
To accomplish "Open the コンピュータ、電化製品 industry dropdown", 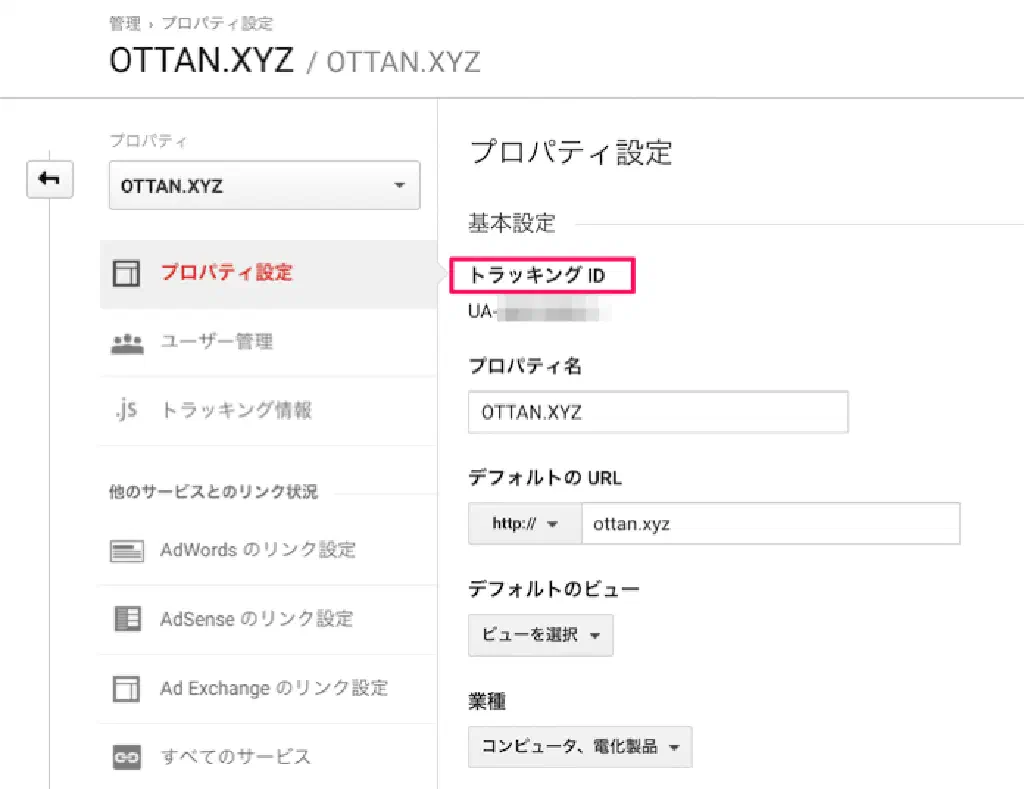I will 579,747.
